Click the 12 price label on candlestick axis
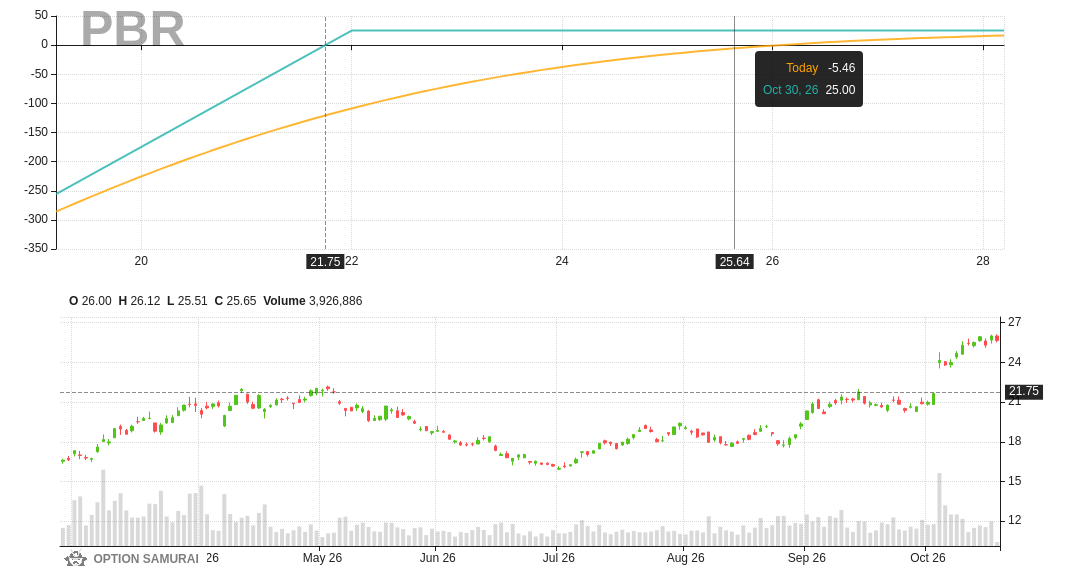This screenshot has width=1072, height=570. pos(1015,520)
